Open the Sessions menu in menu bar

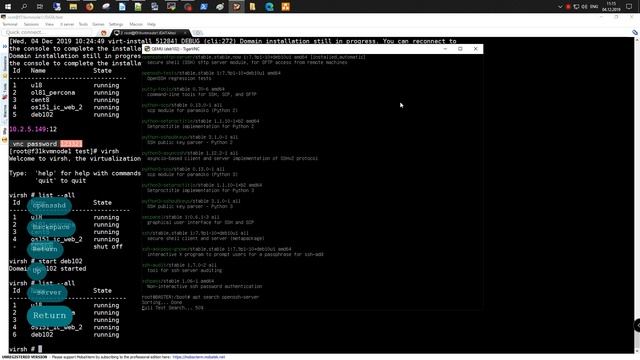(x=31, y=24)
